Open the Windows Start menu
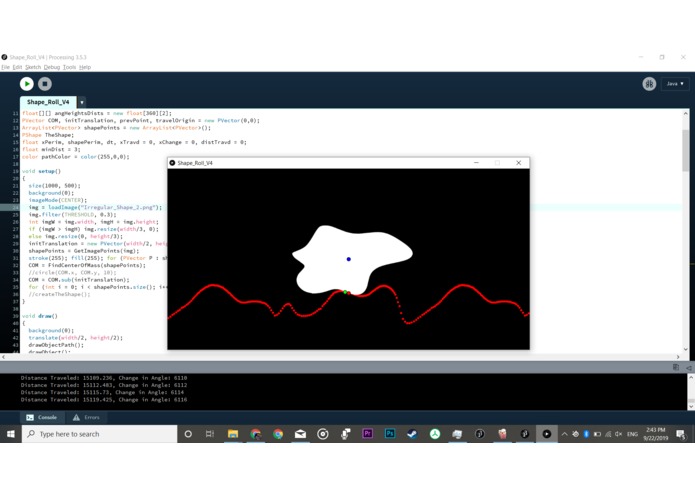 (x=11, y=434)
